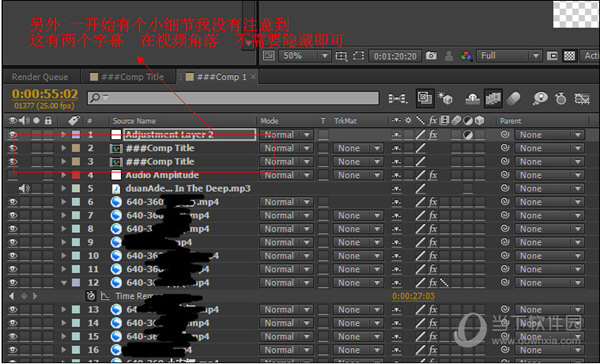Toggle visibility of layer 6 video

coord(13,202)
